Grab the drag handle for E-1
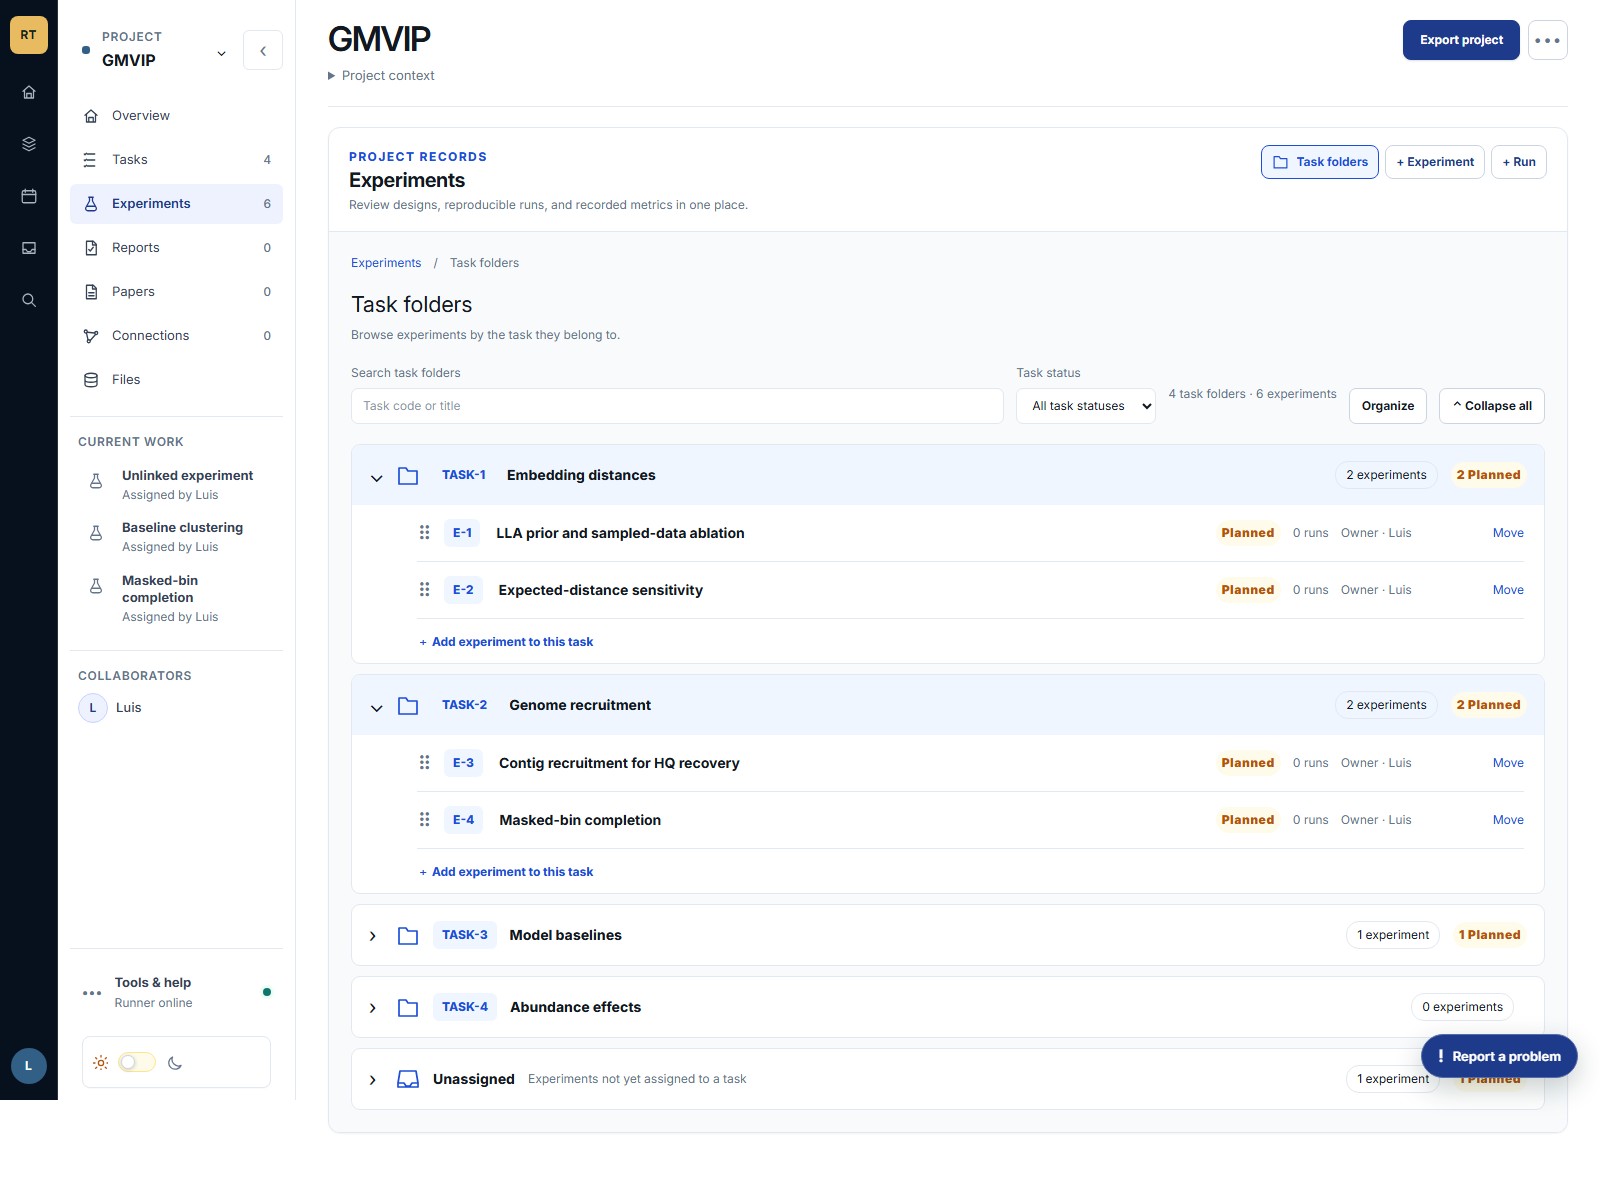Screen dimensions: 1600x1197 click(x=425, y=533)
